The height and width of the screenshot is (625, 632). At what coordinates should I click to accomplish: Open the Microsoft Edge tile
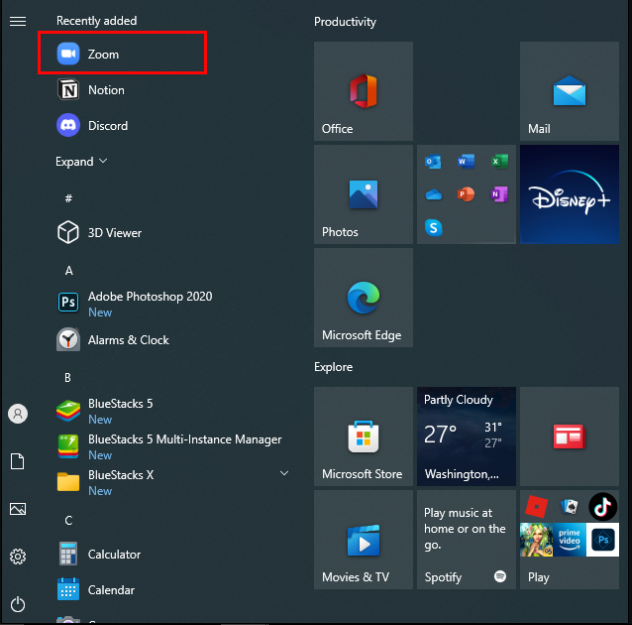[x=363, y=297]
